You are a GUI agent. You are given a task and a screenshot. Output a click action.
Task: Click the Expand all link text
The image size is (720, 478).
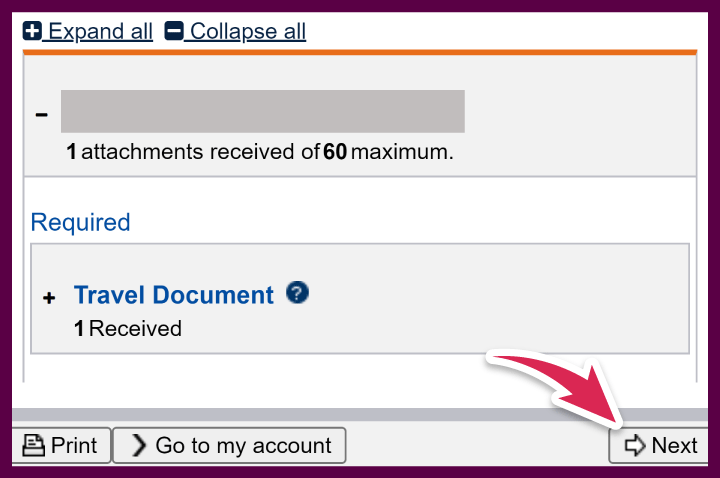click(100, 31)
